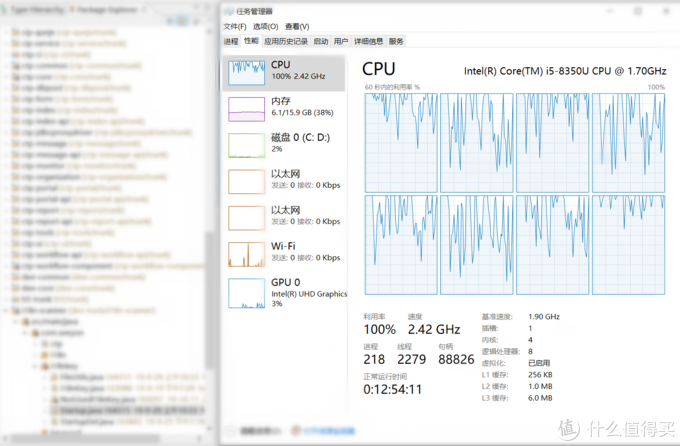Select the Wi-Fi activity thumbnail graph

point(246,254)
